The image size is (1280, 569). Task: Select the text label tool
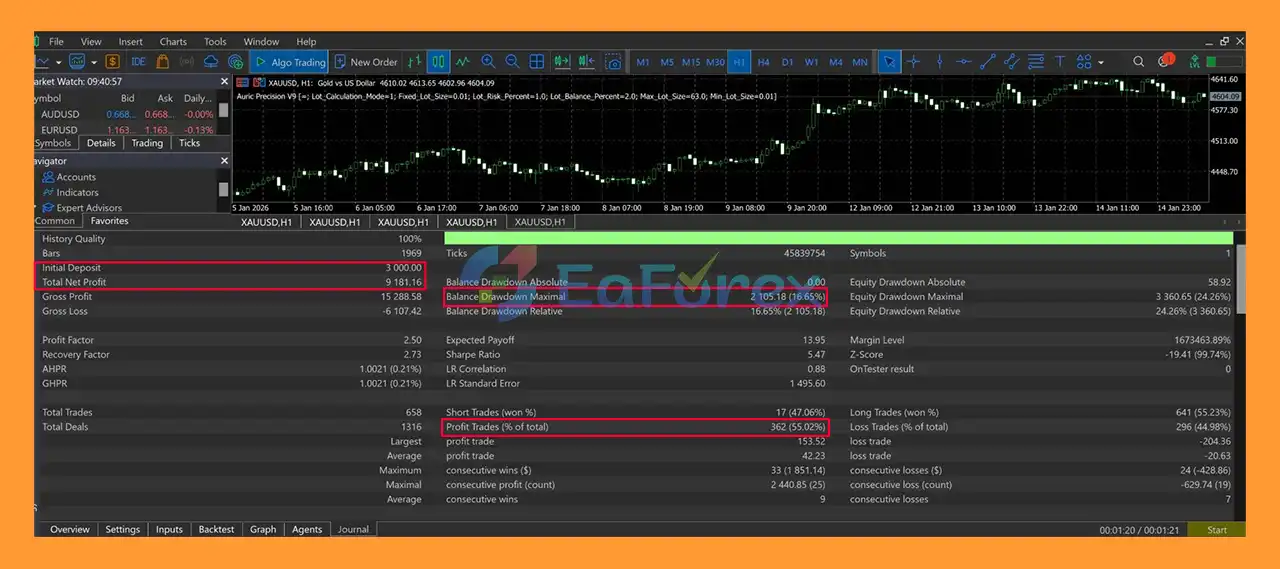click(x=1060, y=62)
